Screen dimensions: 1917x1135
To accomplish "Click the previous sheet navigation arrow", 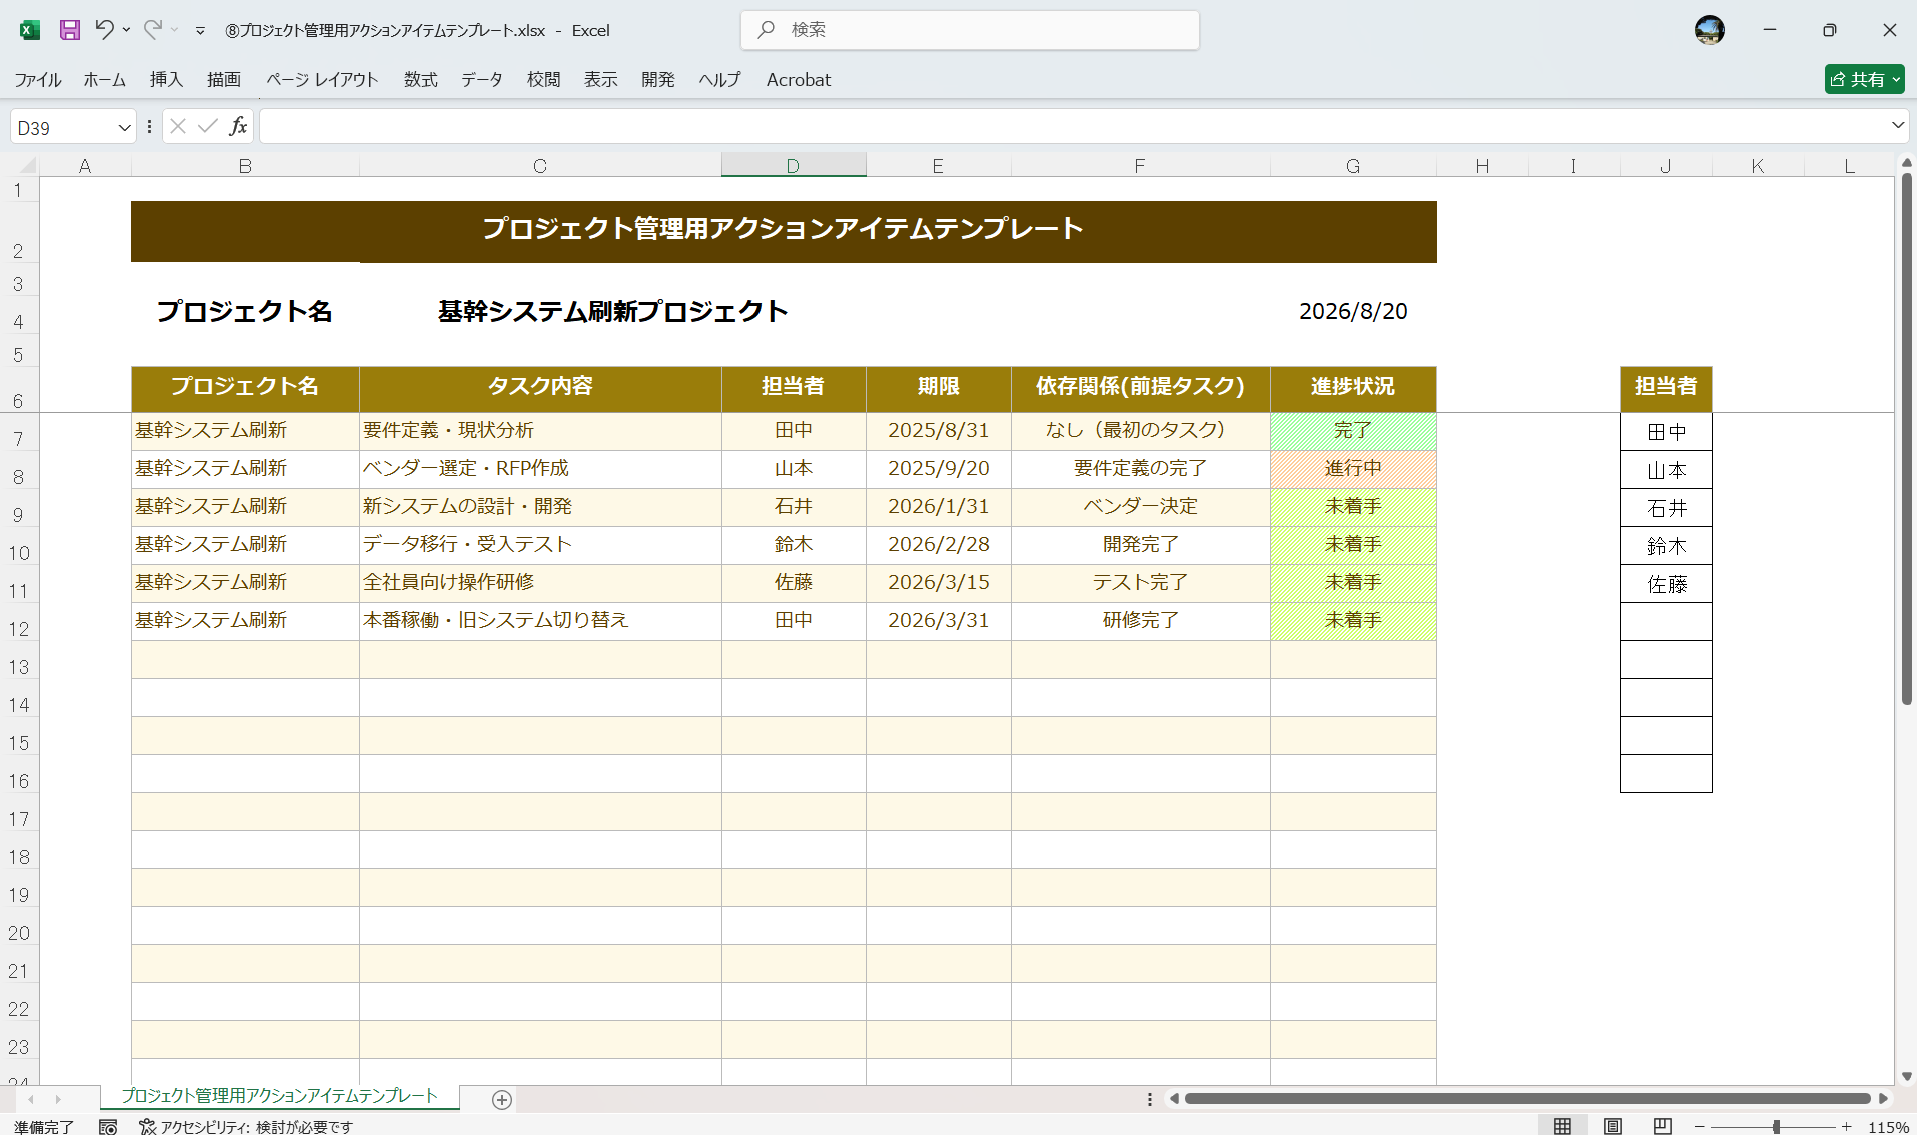I will click(31, 1099).
